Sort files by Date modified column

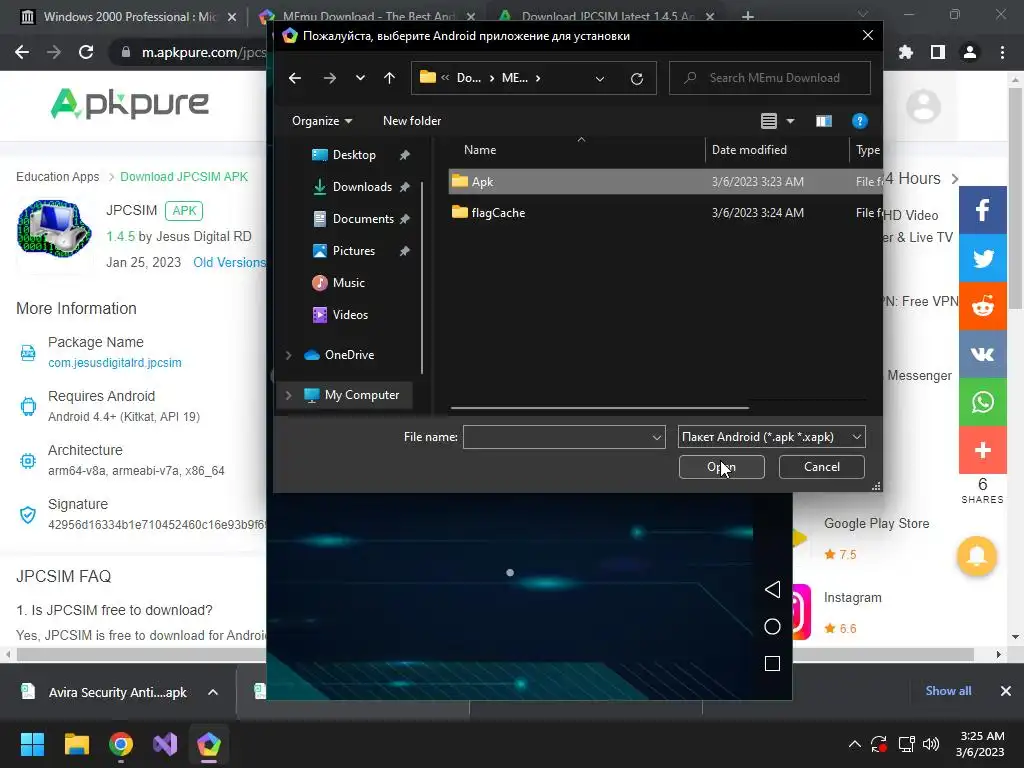[749, 150]
